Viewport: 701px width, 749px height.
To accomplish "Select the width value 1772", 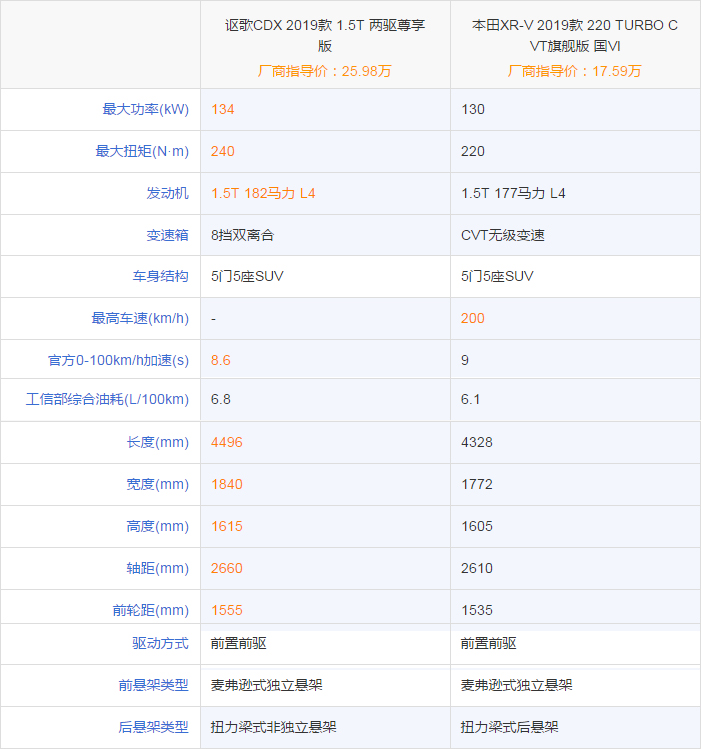I will (477, 484).
